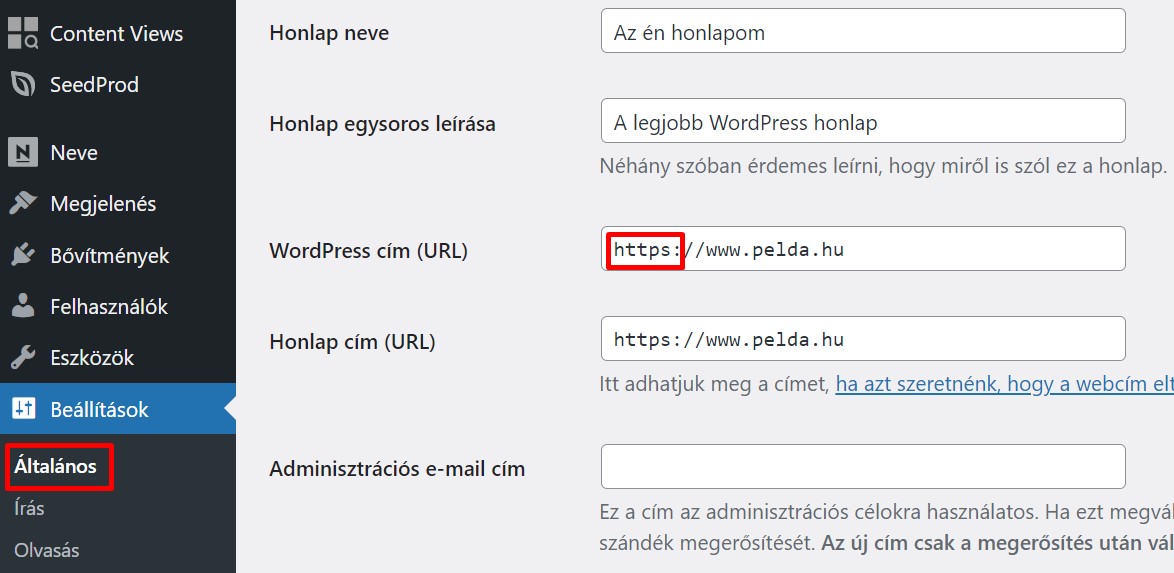
Task: Click the Bővítmények plugin icon
Action: [x=23, y=256]
